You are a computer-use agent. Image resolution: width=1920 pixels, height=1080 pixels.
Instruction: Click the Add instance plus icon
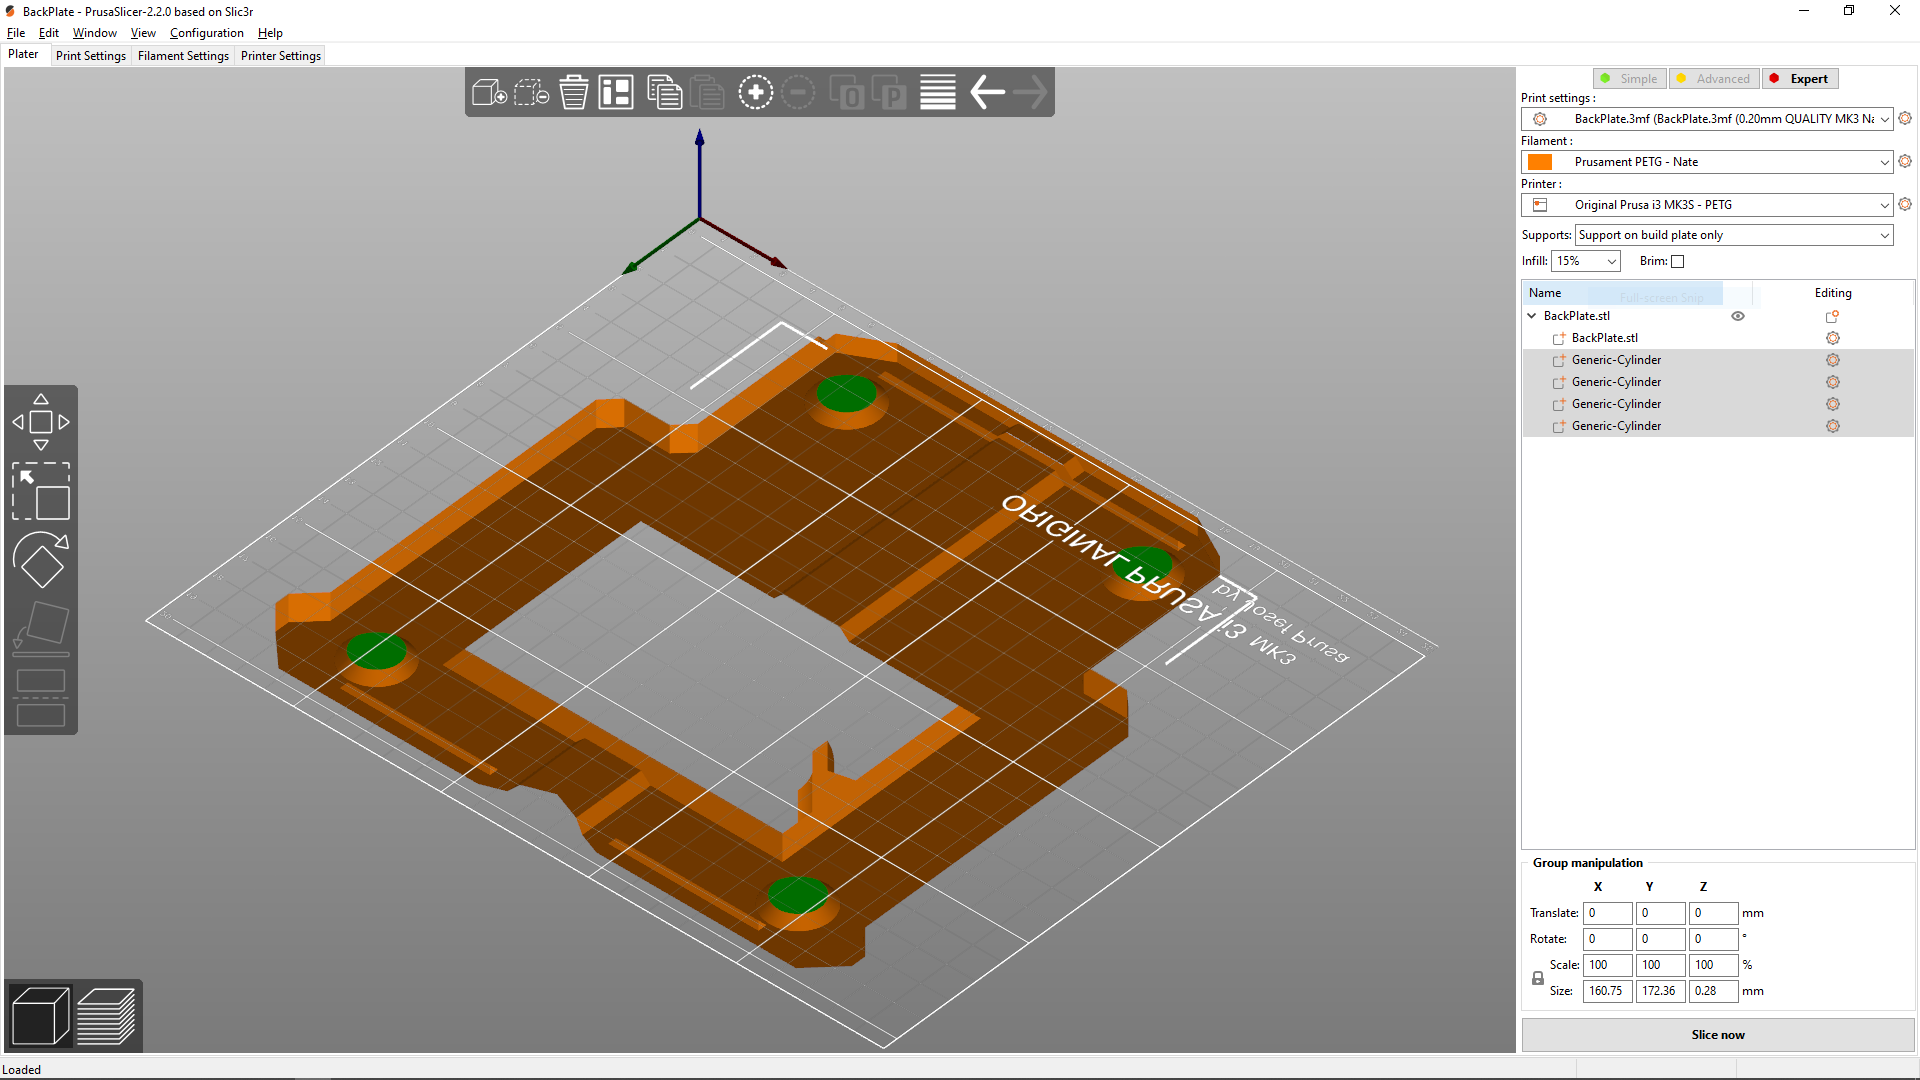(756, 93)
